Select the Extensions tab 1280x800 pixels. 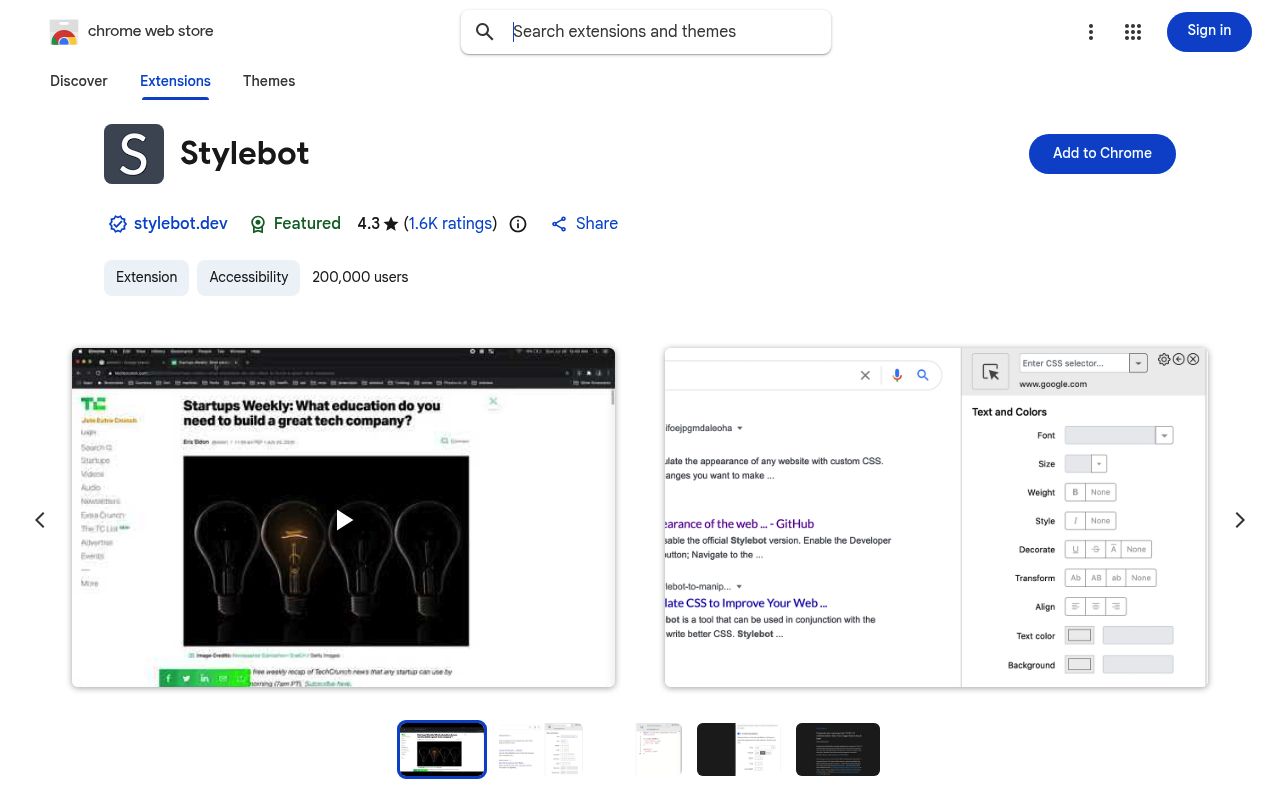[x=175, y=81]
